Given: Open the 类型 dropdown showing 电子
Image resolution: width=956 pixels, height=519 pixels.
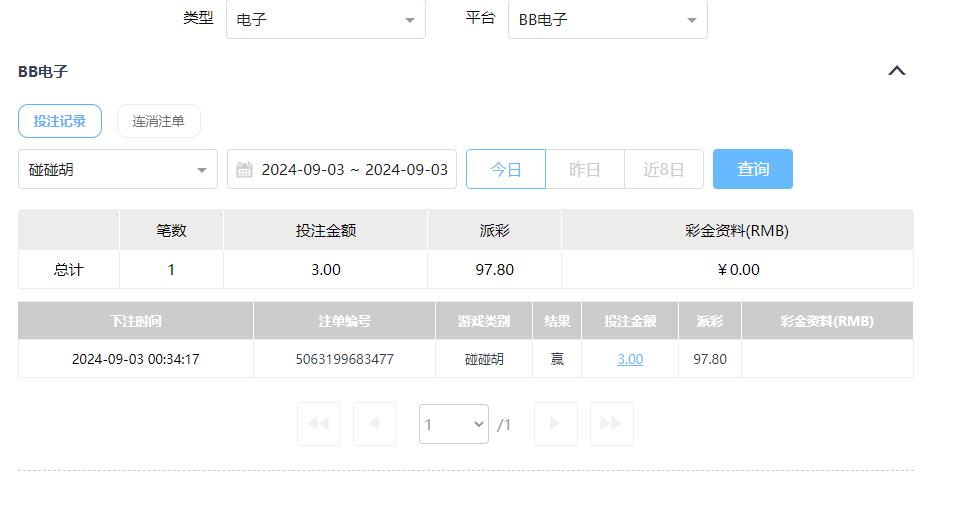Looking at the screenshot, I should click(x=325, y=20).
